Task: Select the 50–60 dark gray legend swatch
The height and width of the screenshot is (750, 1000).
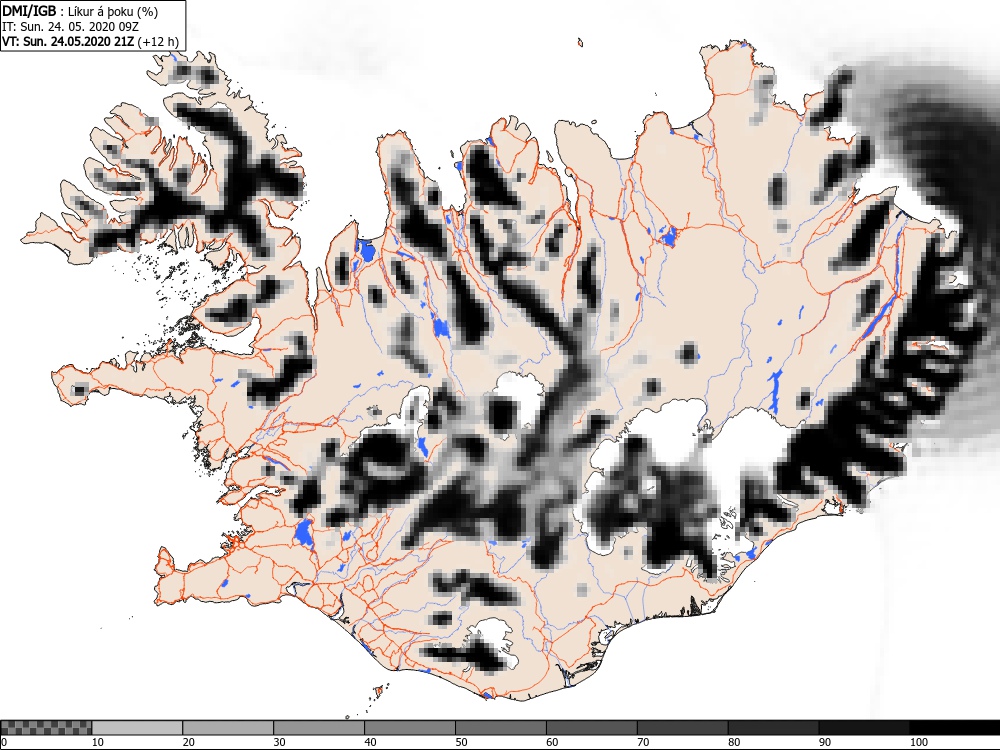Action: pos(501,728)
